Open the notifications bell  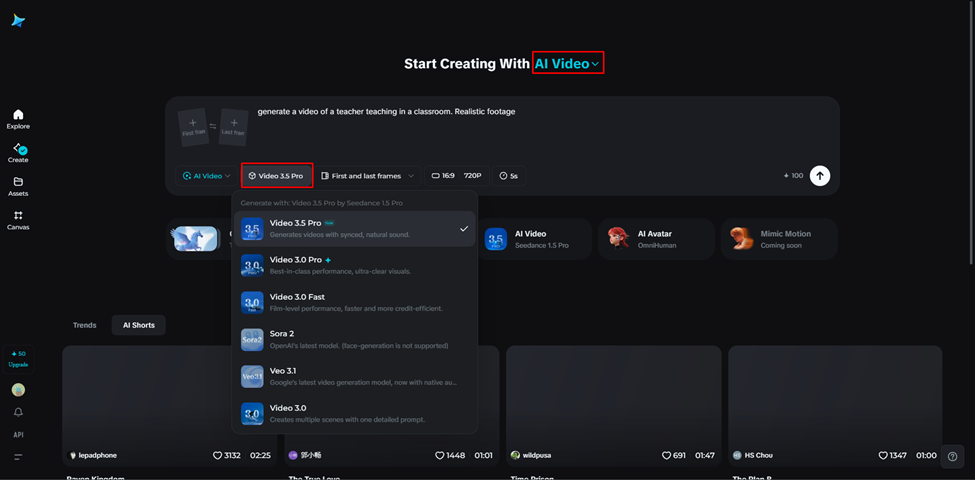(x=19, y=412)
